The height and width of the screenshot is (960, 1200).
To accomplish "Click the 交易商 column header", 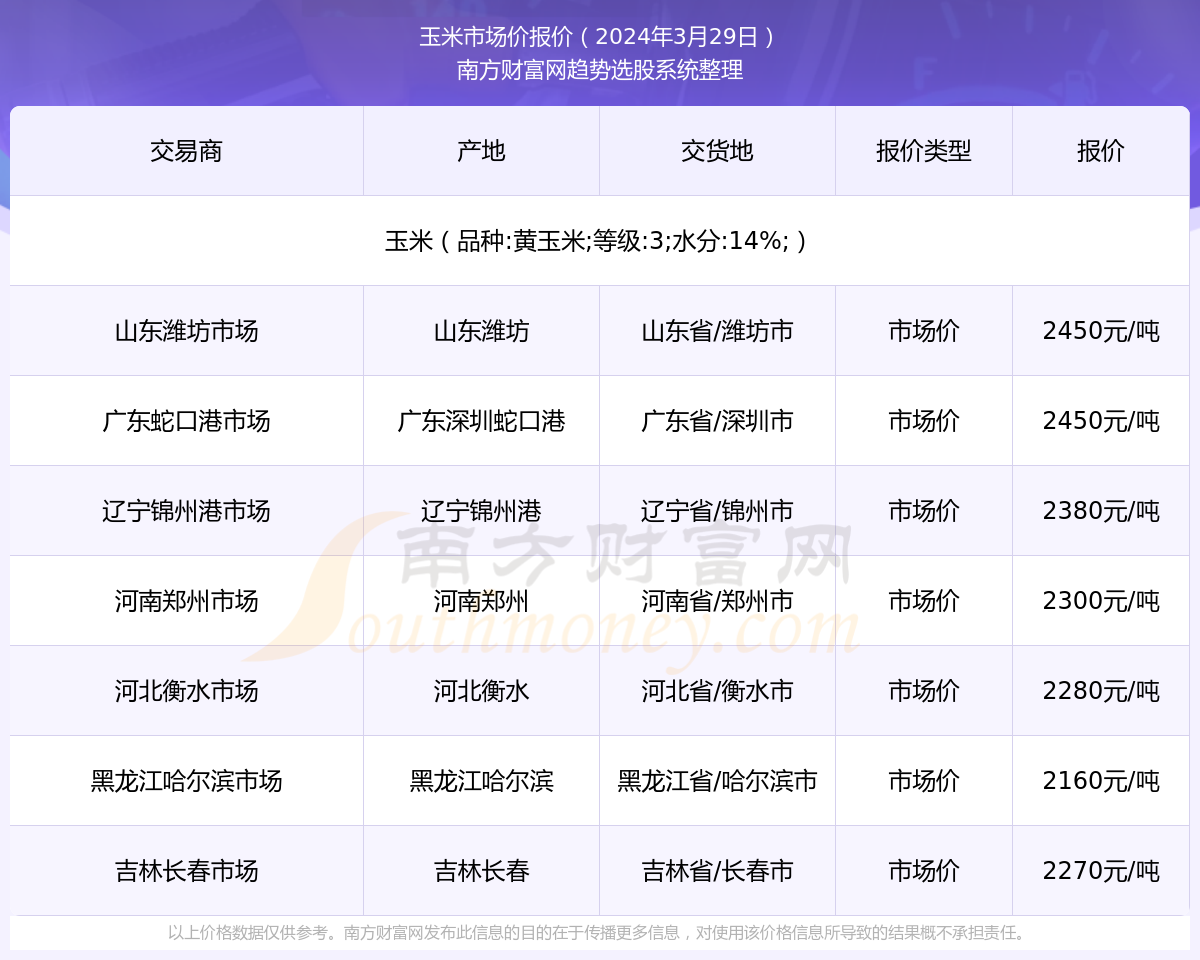I will pyautogui.click(x=186, y=151).
